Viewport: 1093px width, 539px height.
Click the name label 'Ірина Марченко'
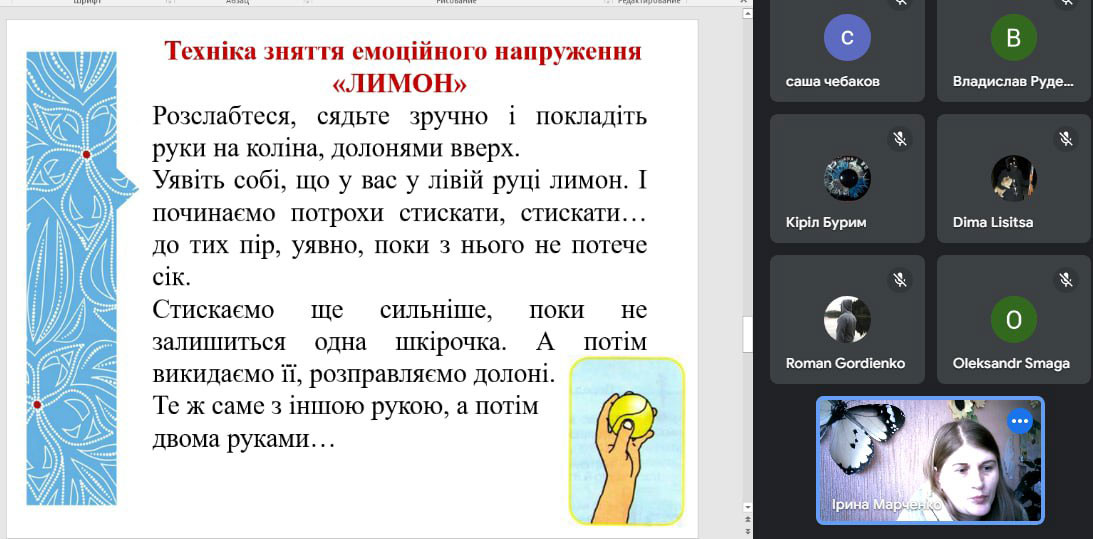point(886,505)
